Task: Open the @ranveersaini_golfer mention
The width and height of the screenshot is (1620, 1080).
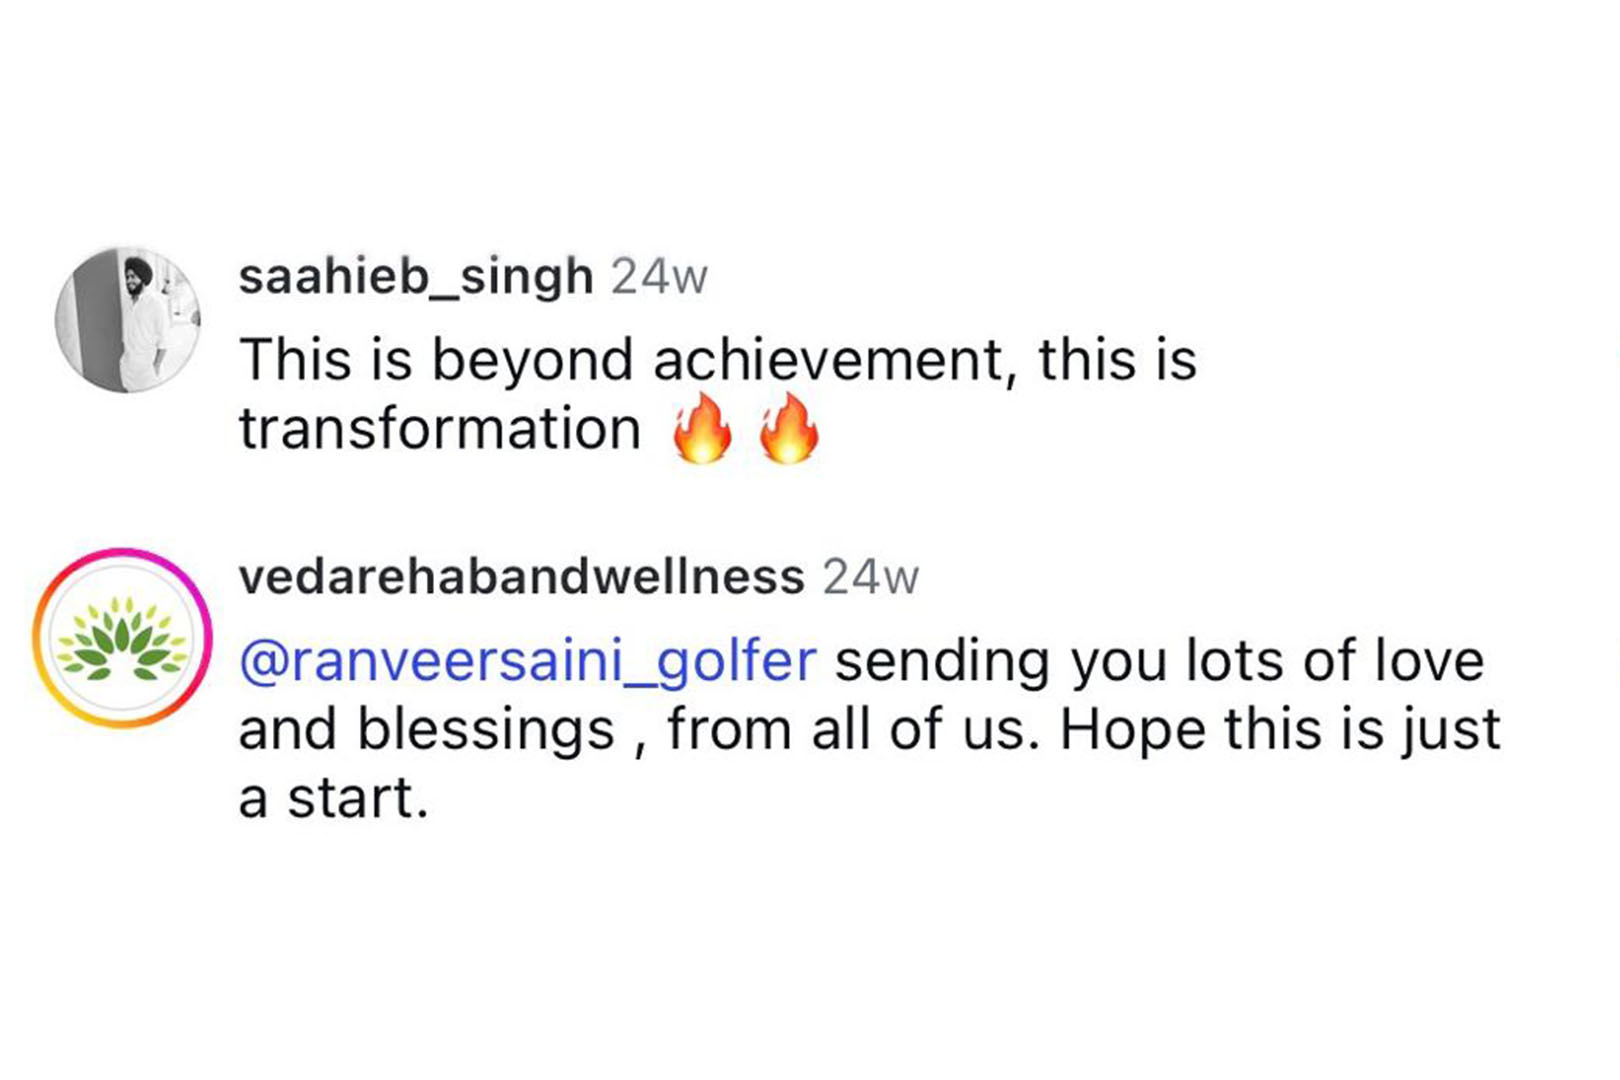Action: click(x=528, y=663)
